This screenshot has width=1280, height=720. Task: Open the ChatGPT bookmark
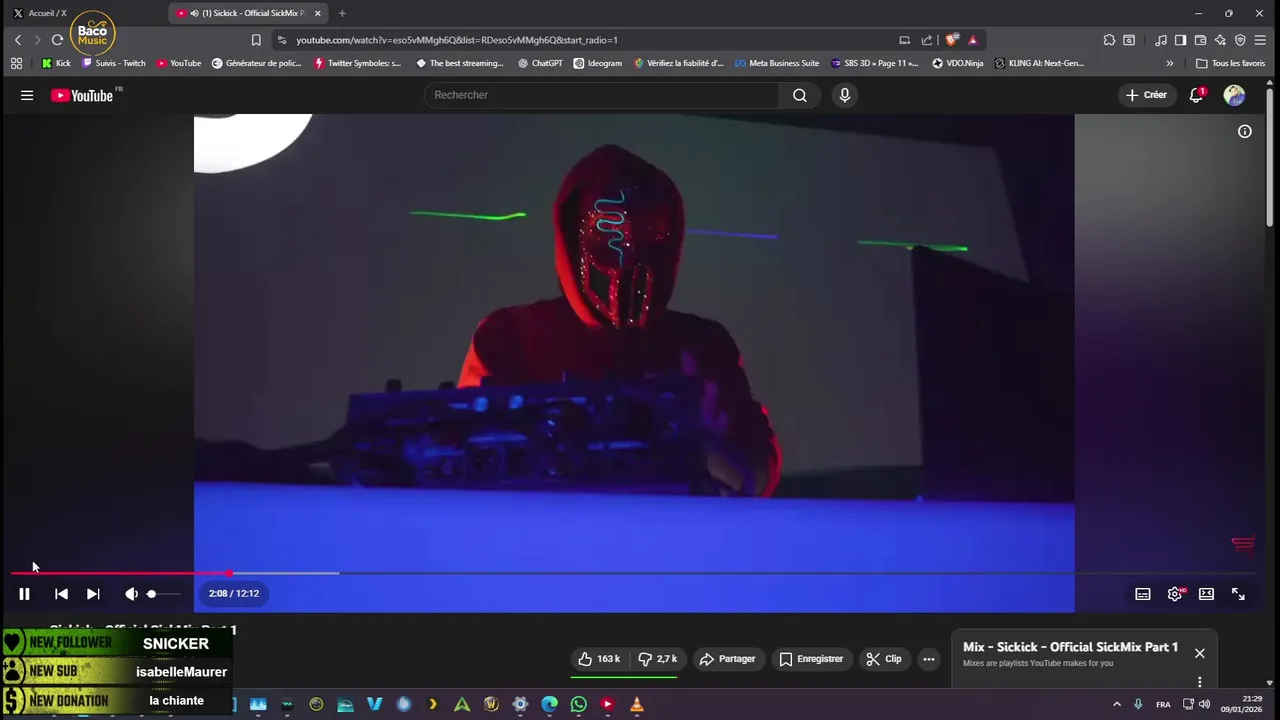tap(540, 63)
